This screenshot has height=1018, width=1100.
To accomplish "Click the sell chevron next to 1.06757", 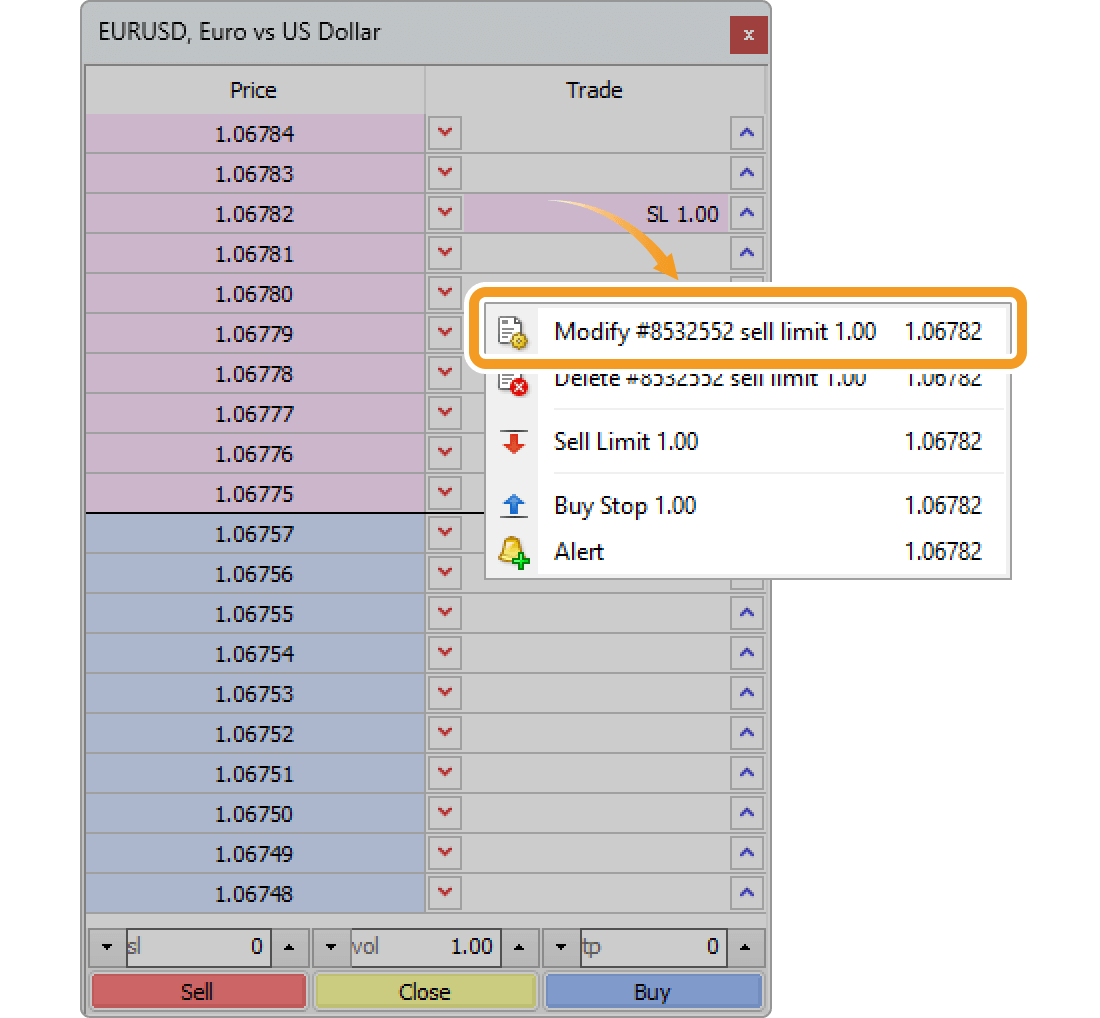I will point(444,533).
